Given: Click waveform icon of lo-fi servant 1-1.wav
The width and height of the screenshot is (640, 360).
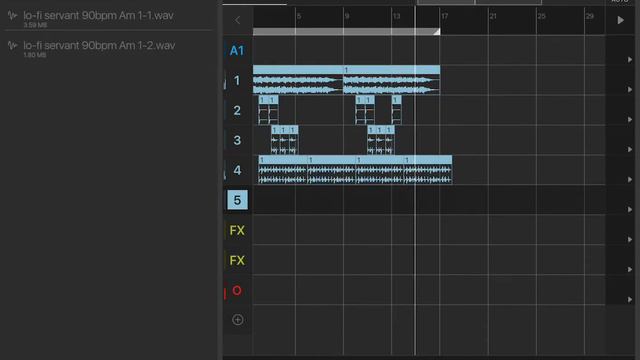Looking at the screenshot, I should (12, 16).
